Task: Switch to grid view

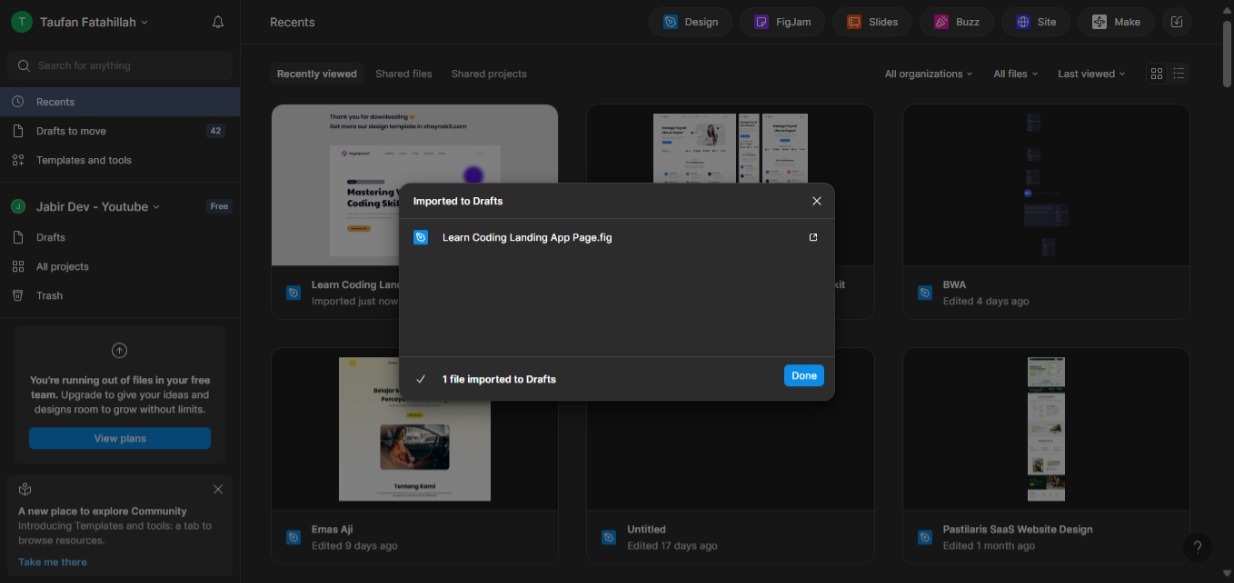Action: tap(1157, 74)
